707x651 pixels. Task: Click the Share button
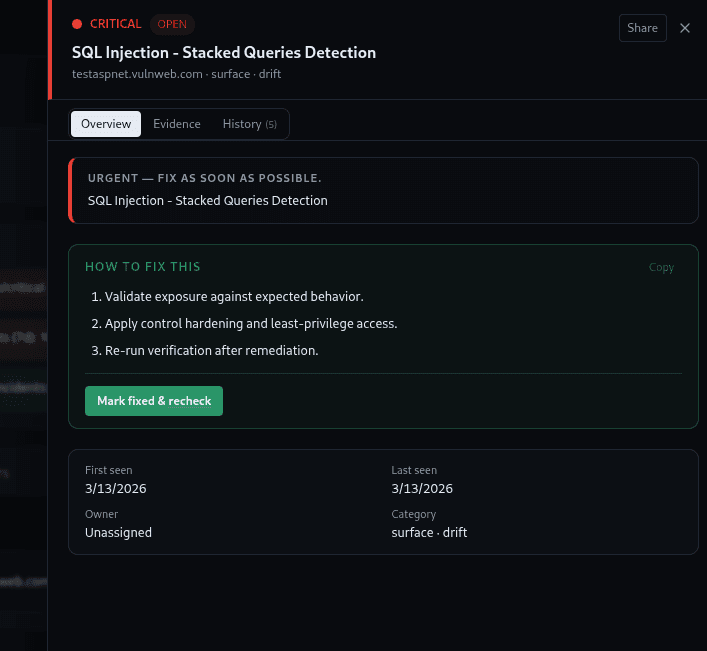click(642, 28)
